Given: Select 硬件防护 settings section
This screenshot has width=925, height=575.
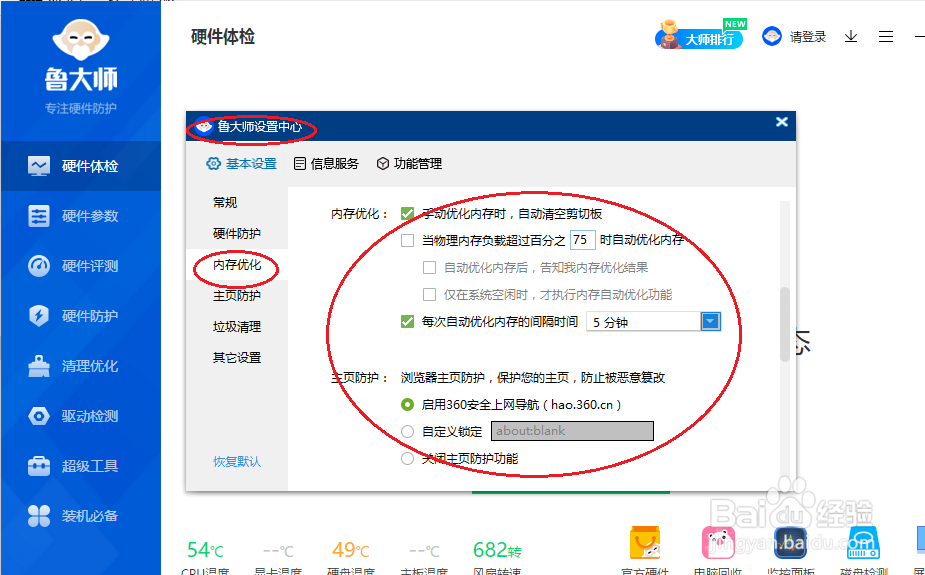Looking at the screenshot, I should click(x=237, y=234).
